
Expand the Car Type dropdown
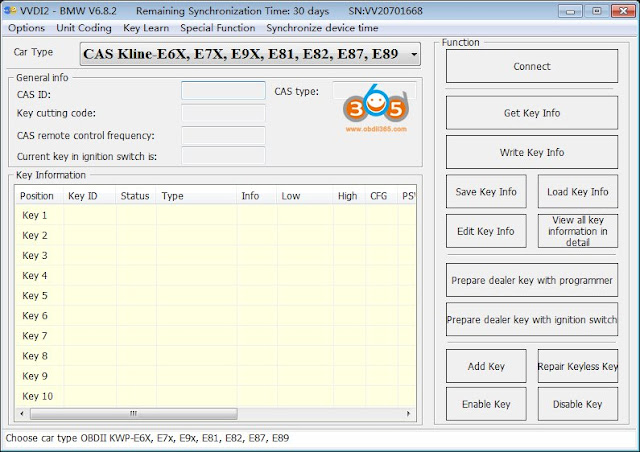pos(250,54)
